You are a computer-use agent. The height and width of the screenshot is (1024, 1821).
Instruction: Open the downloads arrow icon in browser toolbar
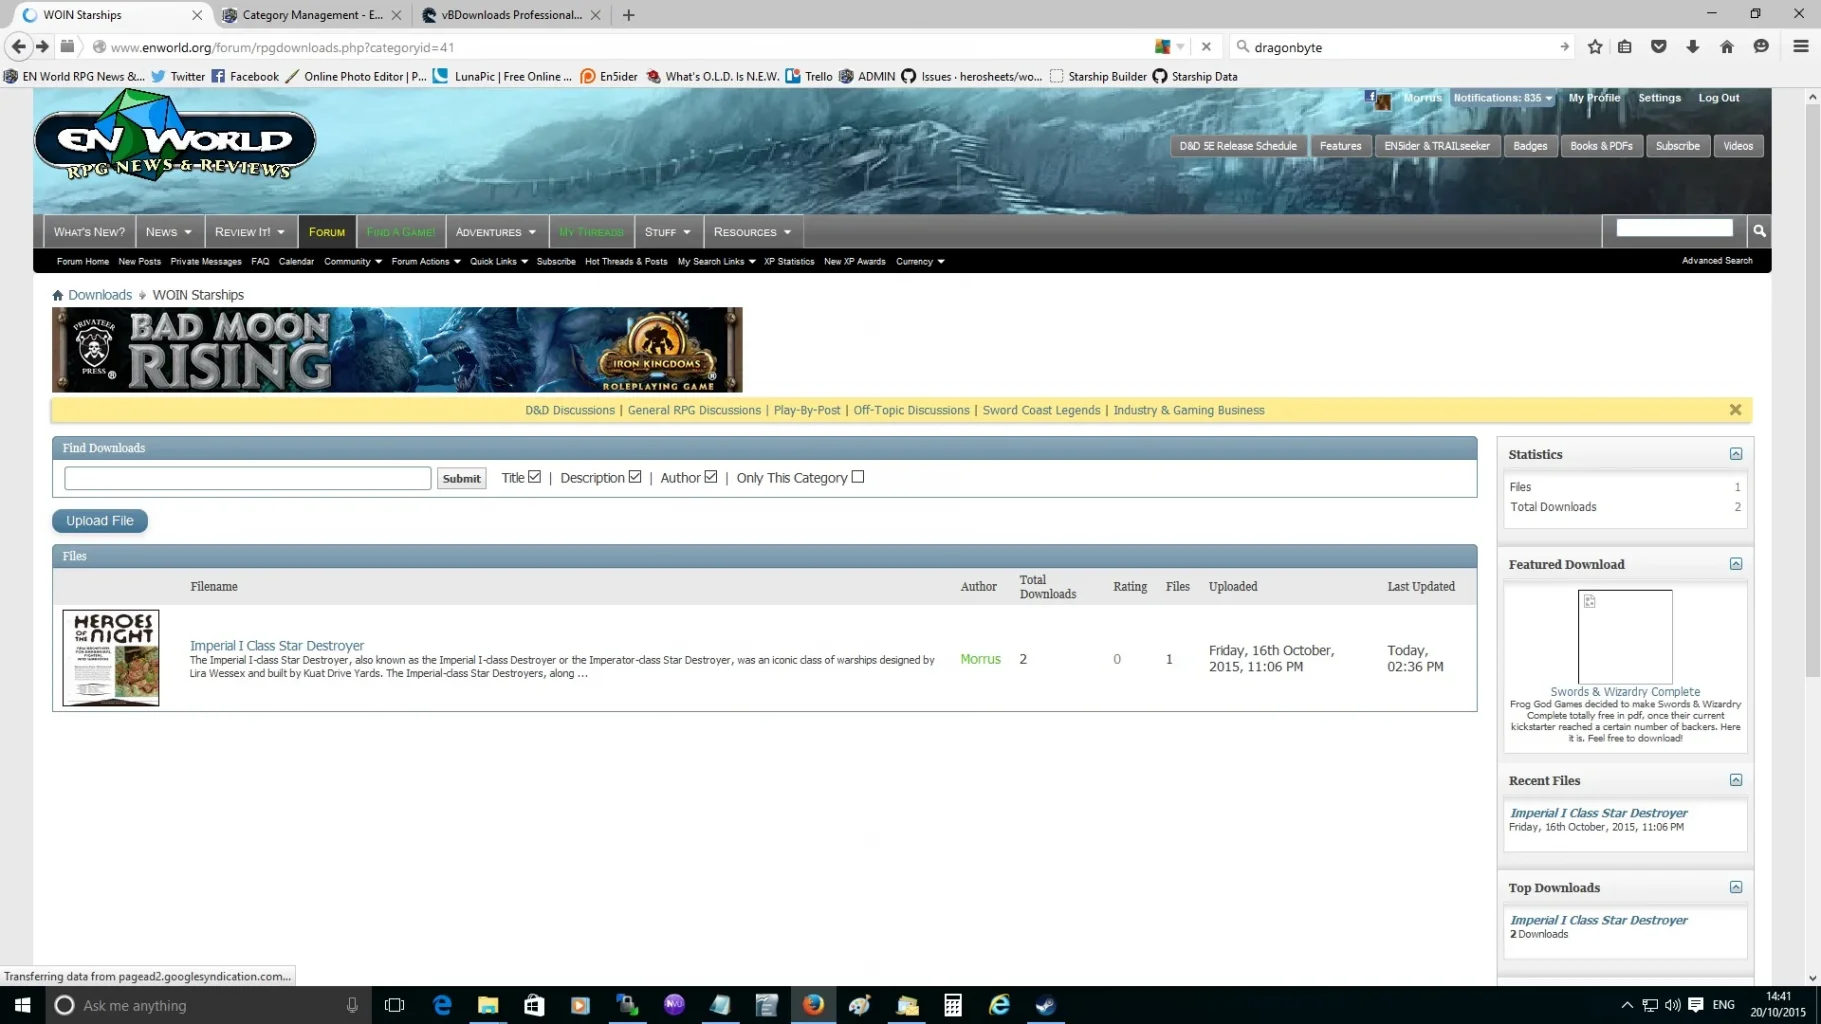1693,47
